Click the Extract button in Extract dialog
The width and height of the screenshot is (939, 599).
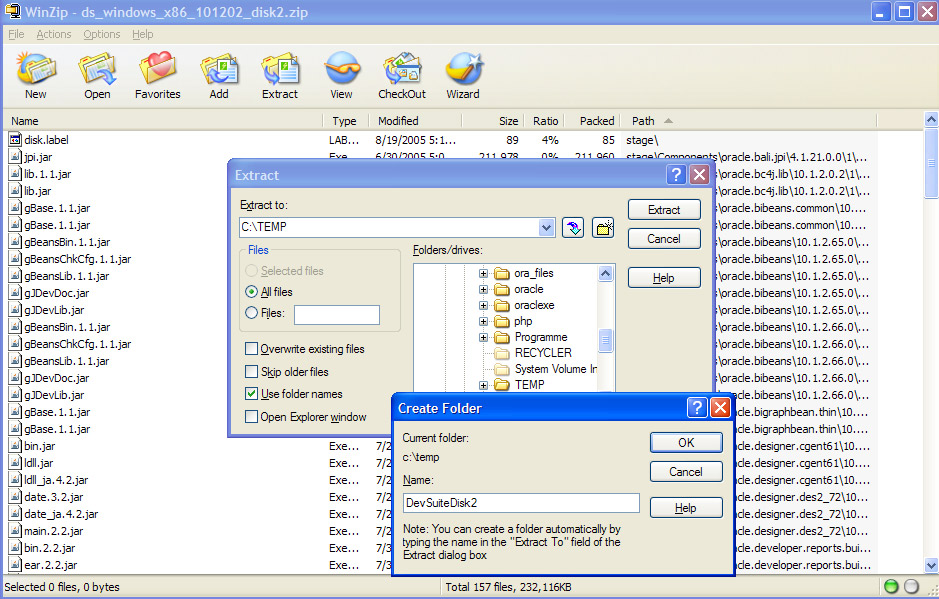664,210
